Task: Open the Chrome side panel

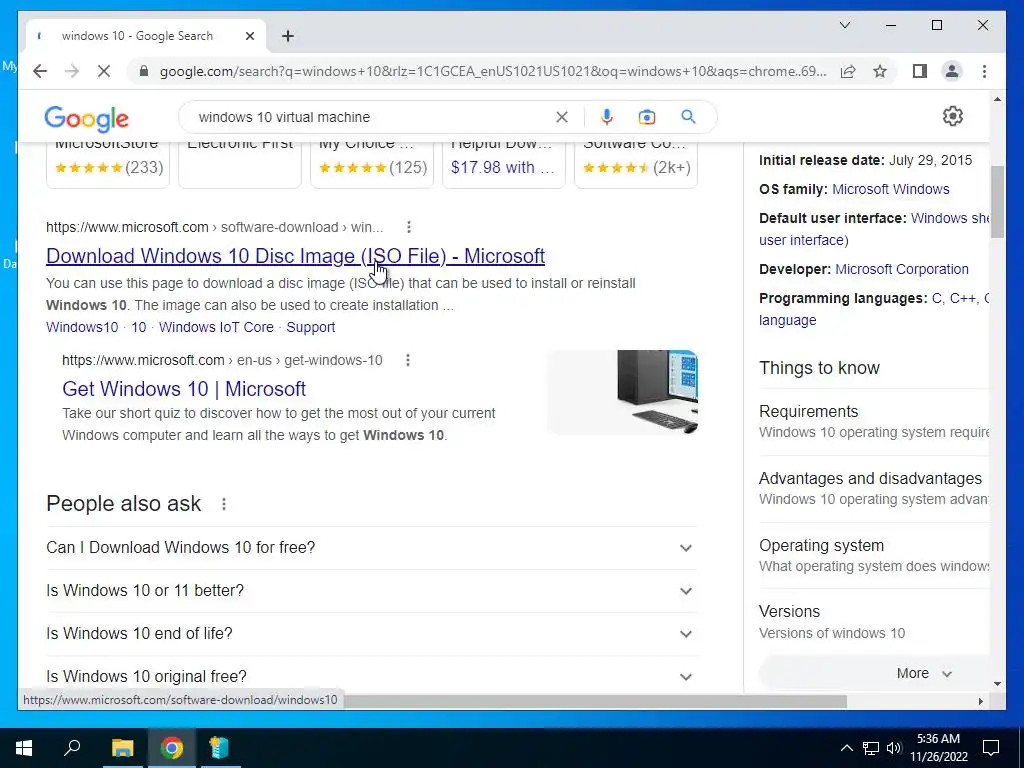Action: [920, 71]
